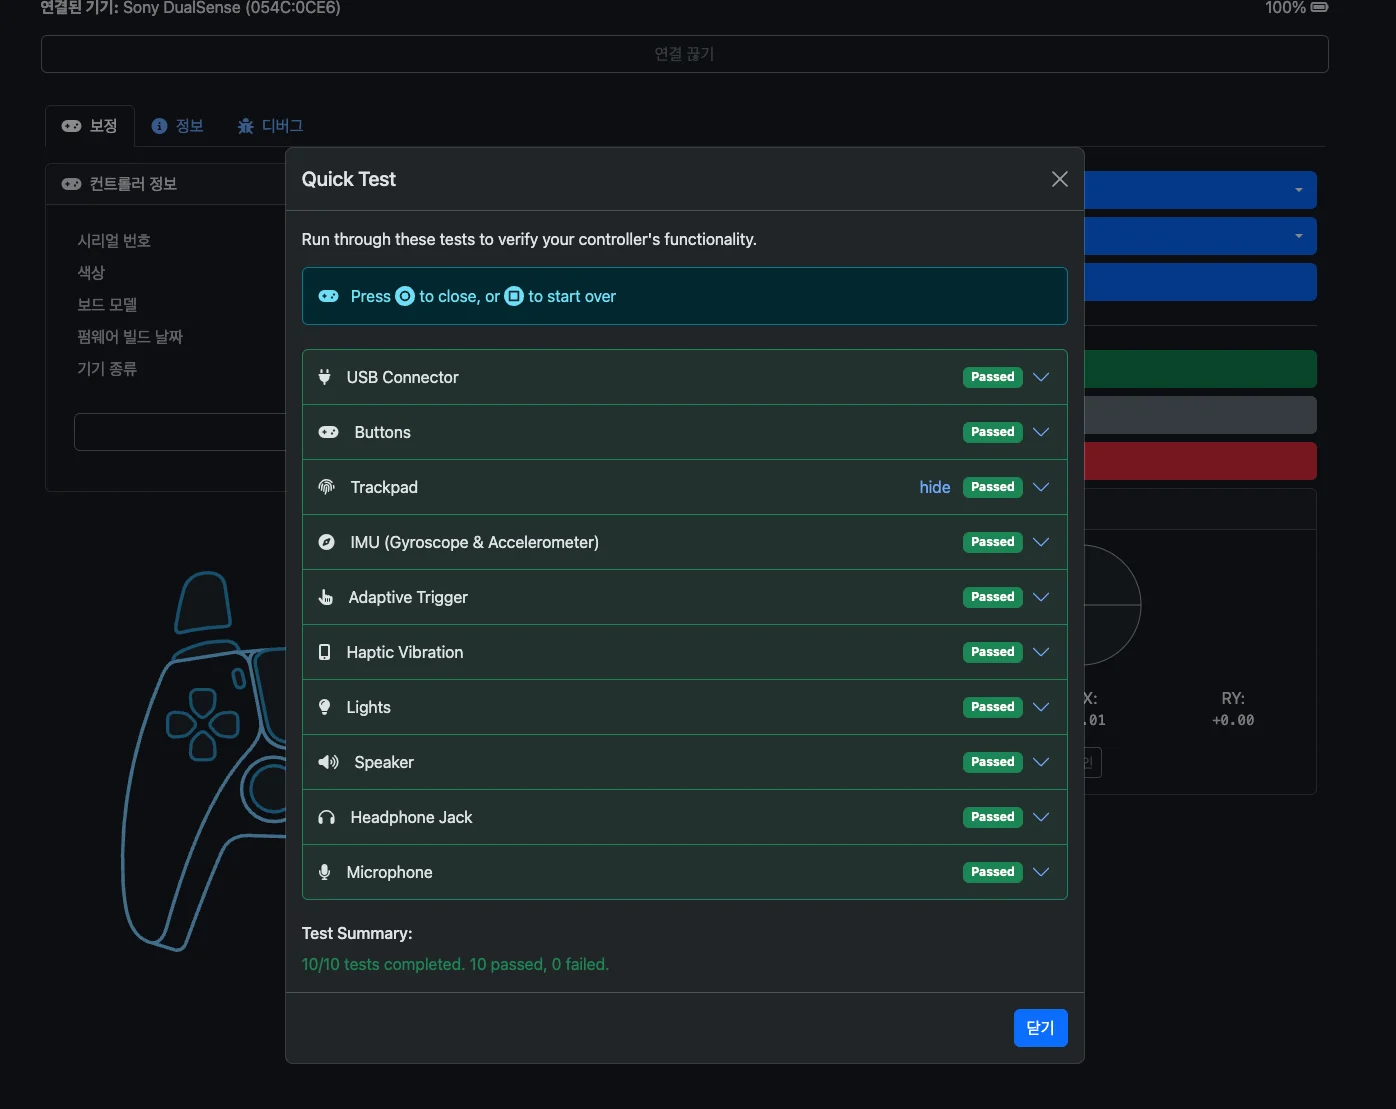Viewport: 1396px width, 1109px height.
Task: Click the Passed badge for Microphone
Action: [x=993, y=872]
